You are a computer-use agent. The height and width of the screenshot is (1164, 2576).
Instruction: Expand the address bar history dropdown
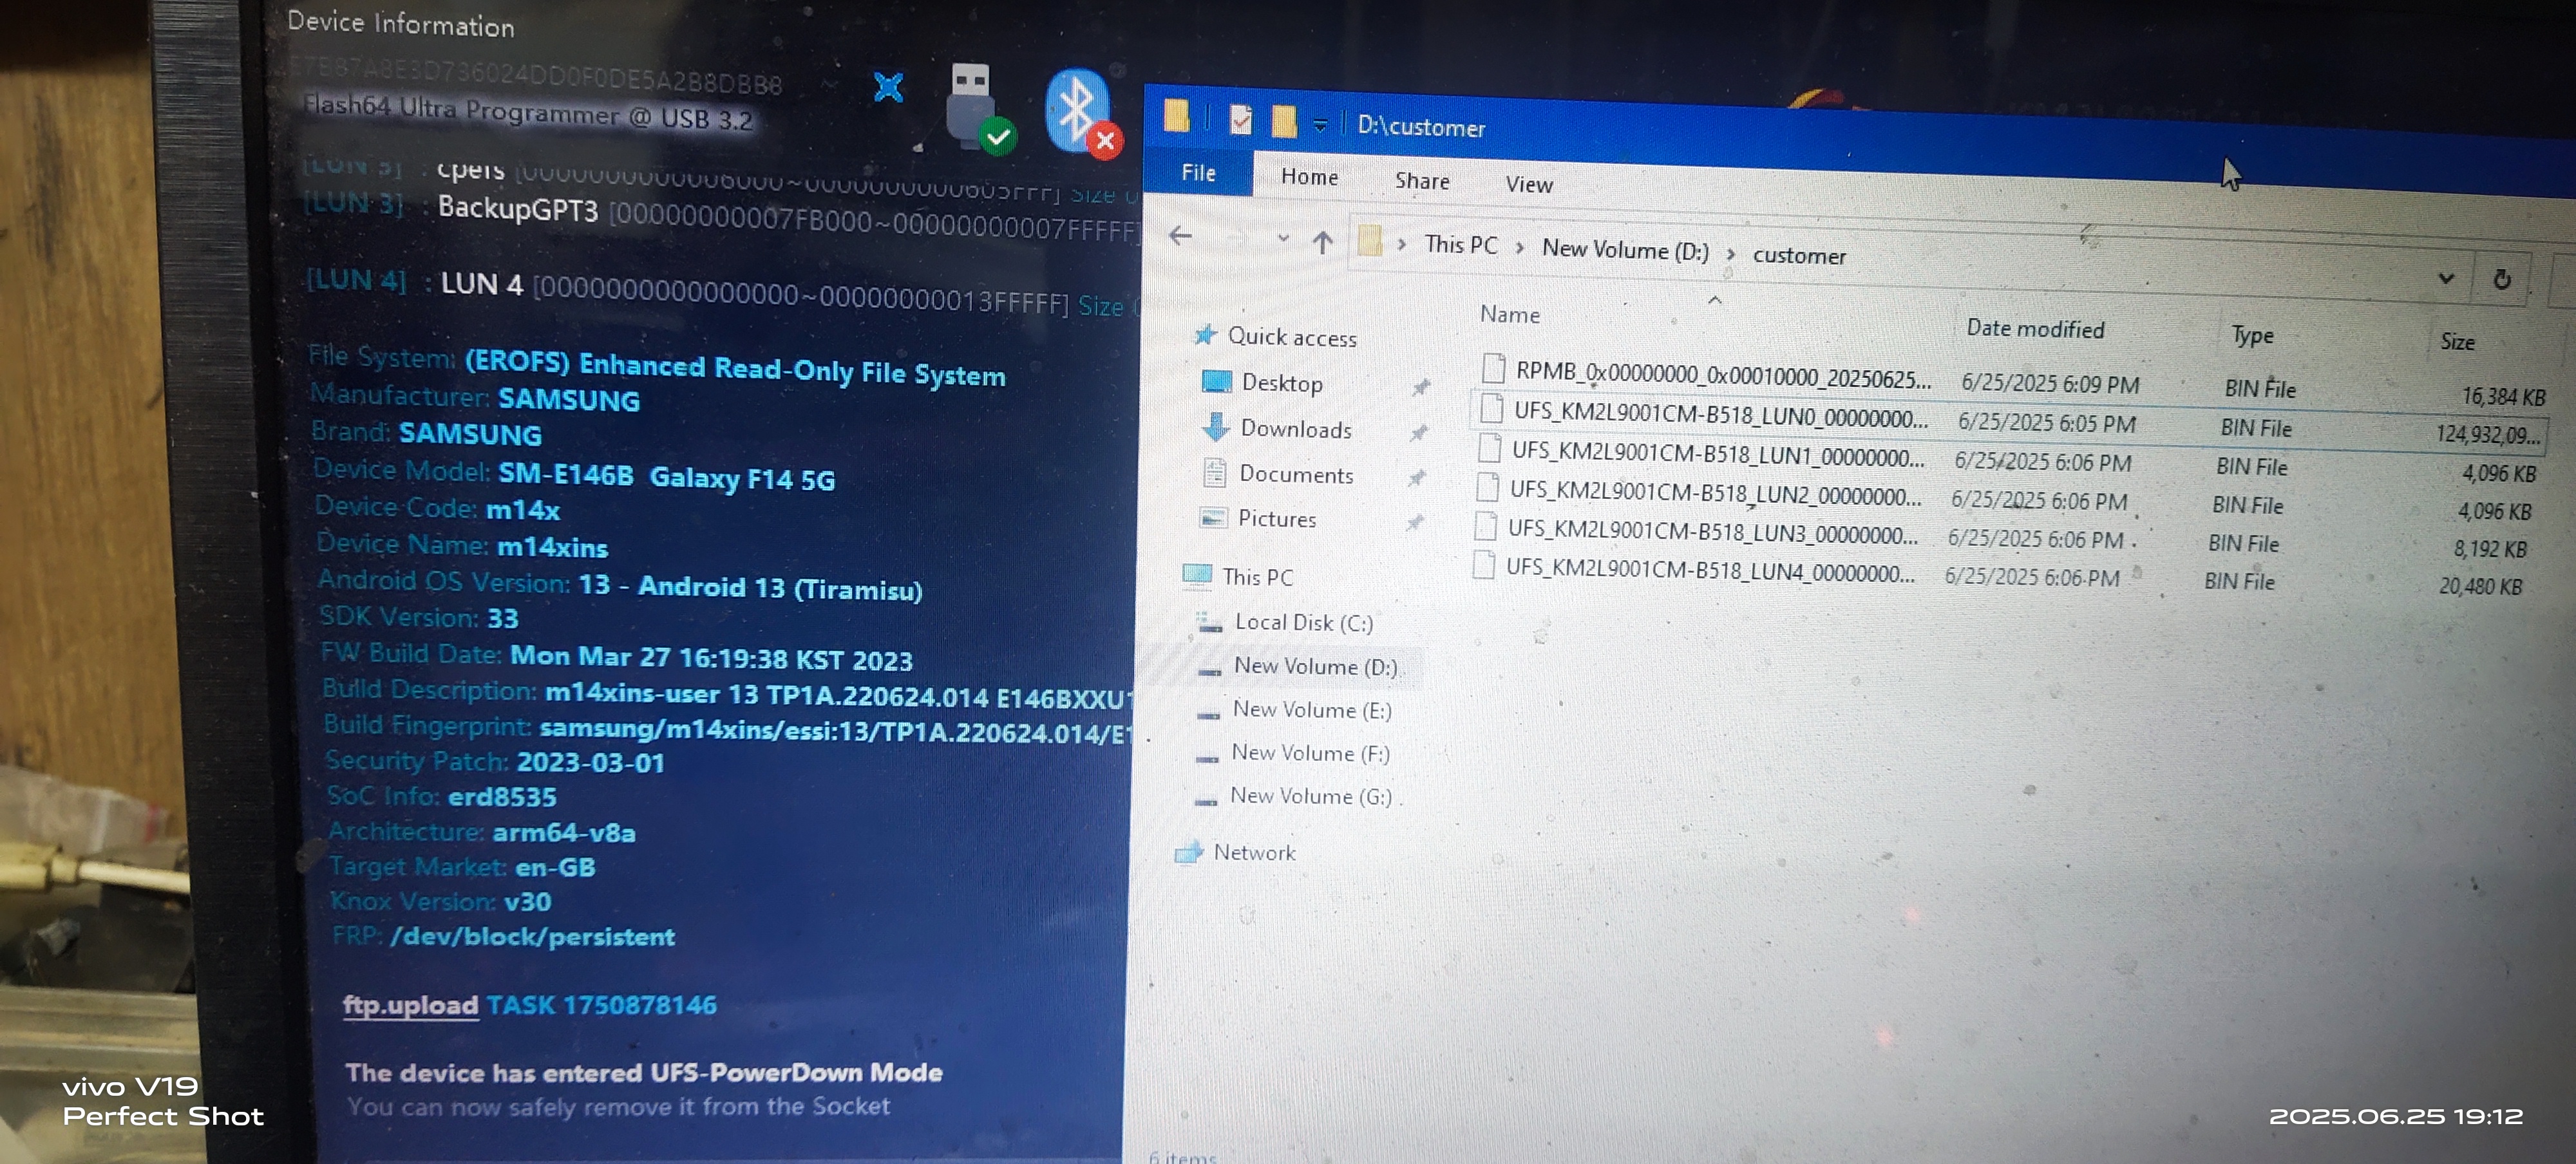(x=2445, y=278)
